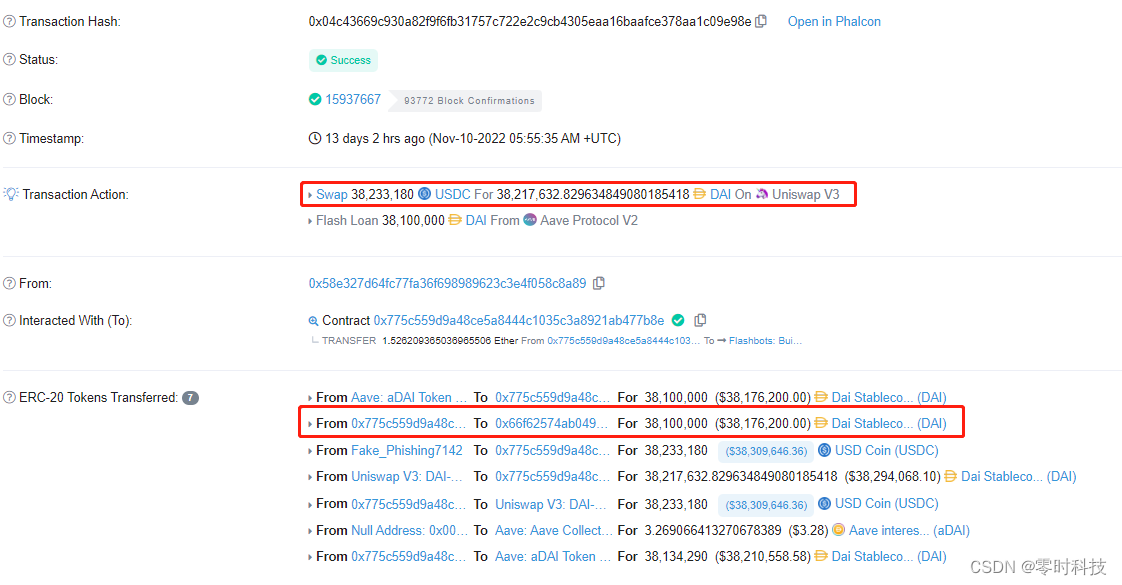Open sender address 0x58e327d64fc77...
This screenshot has height=585, width=1122.
[447, 283]
